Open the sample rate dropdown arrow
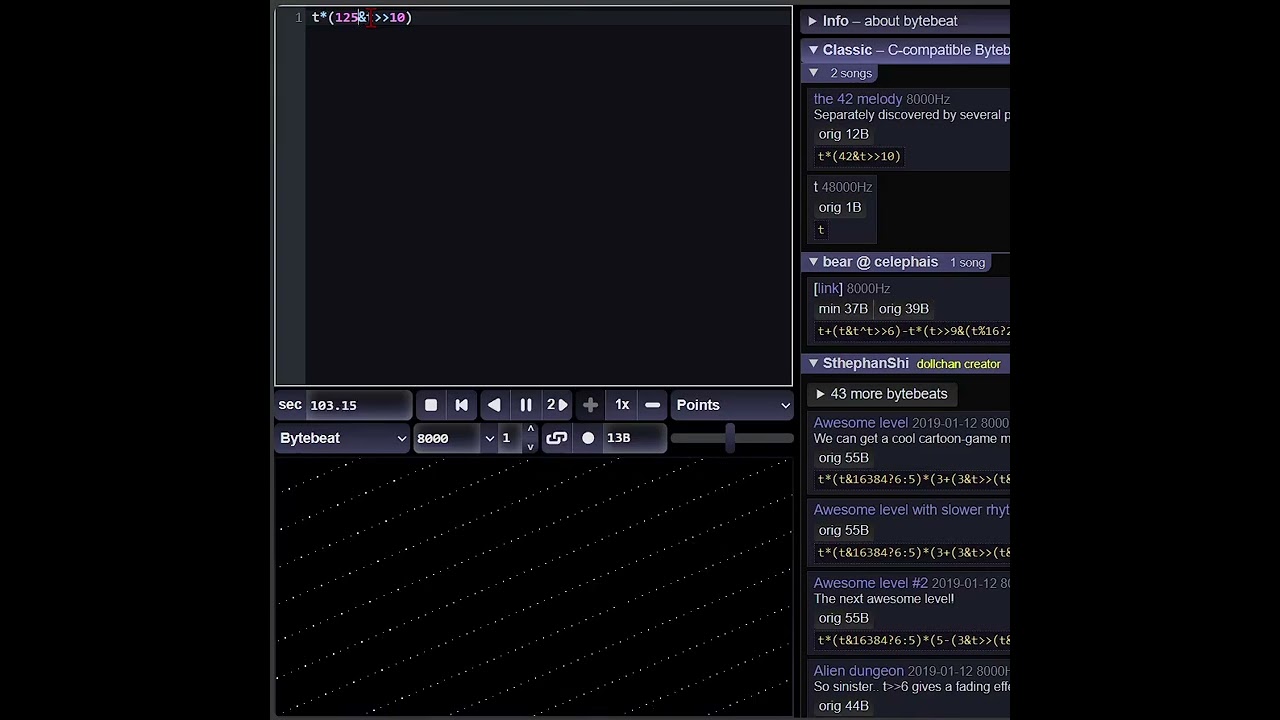Image resolution: width=1280 pixels, height=720 pixels. click(x=490, y=438)
